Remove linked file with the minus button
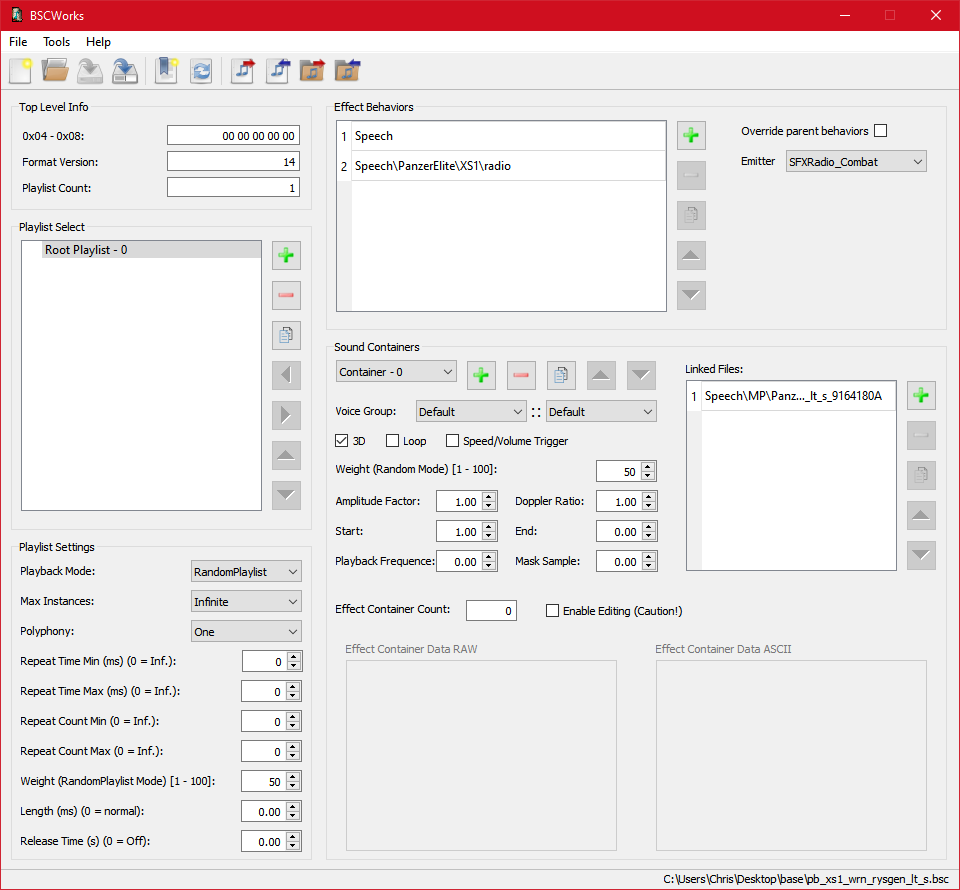 [x=921, y=435]
